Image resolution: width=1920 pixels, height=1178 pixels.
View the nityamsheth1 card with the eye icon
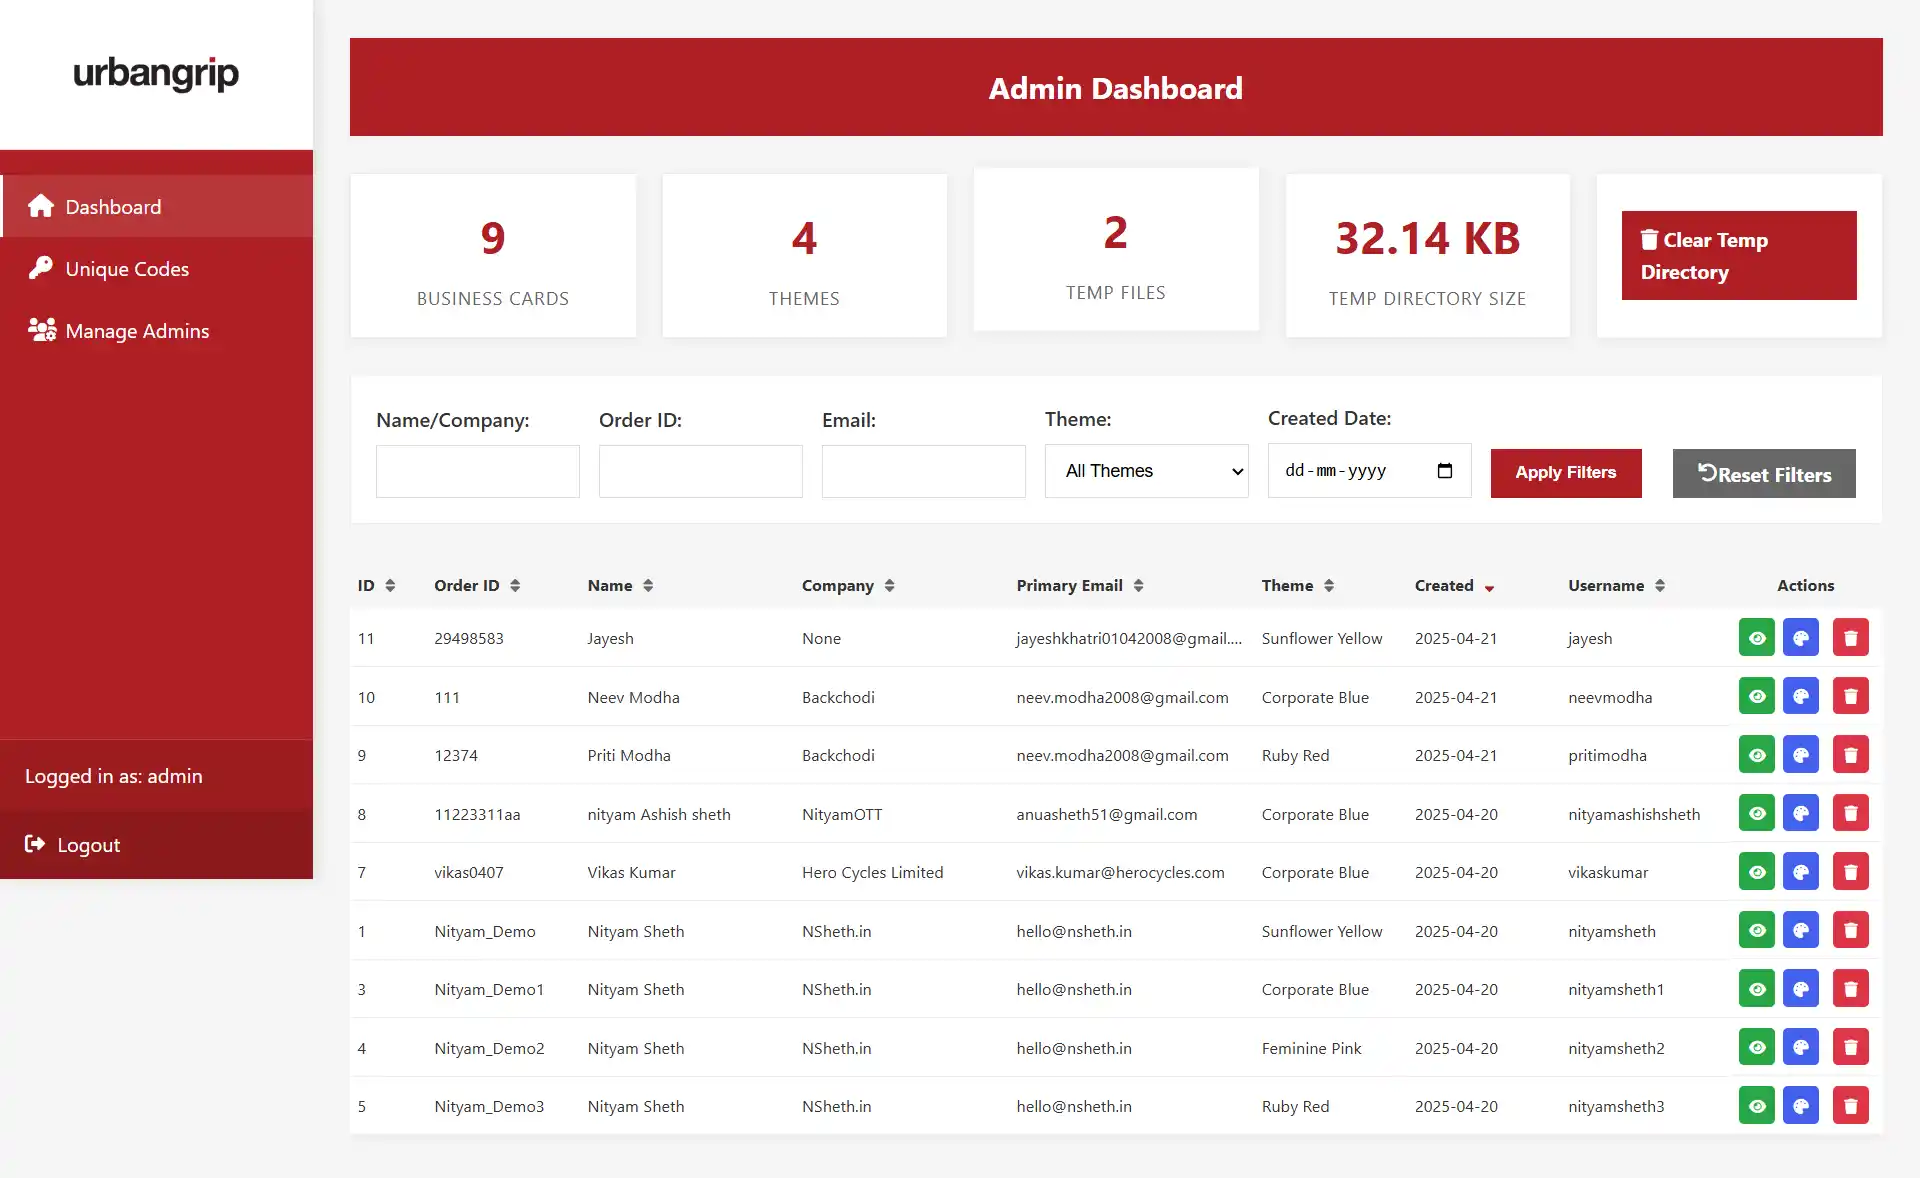[x=1756, y=989]
